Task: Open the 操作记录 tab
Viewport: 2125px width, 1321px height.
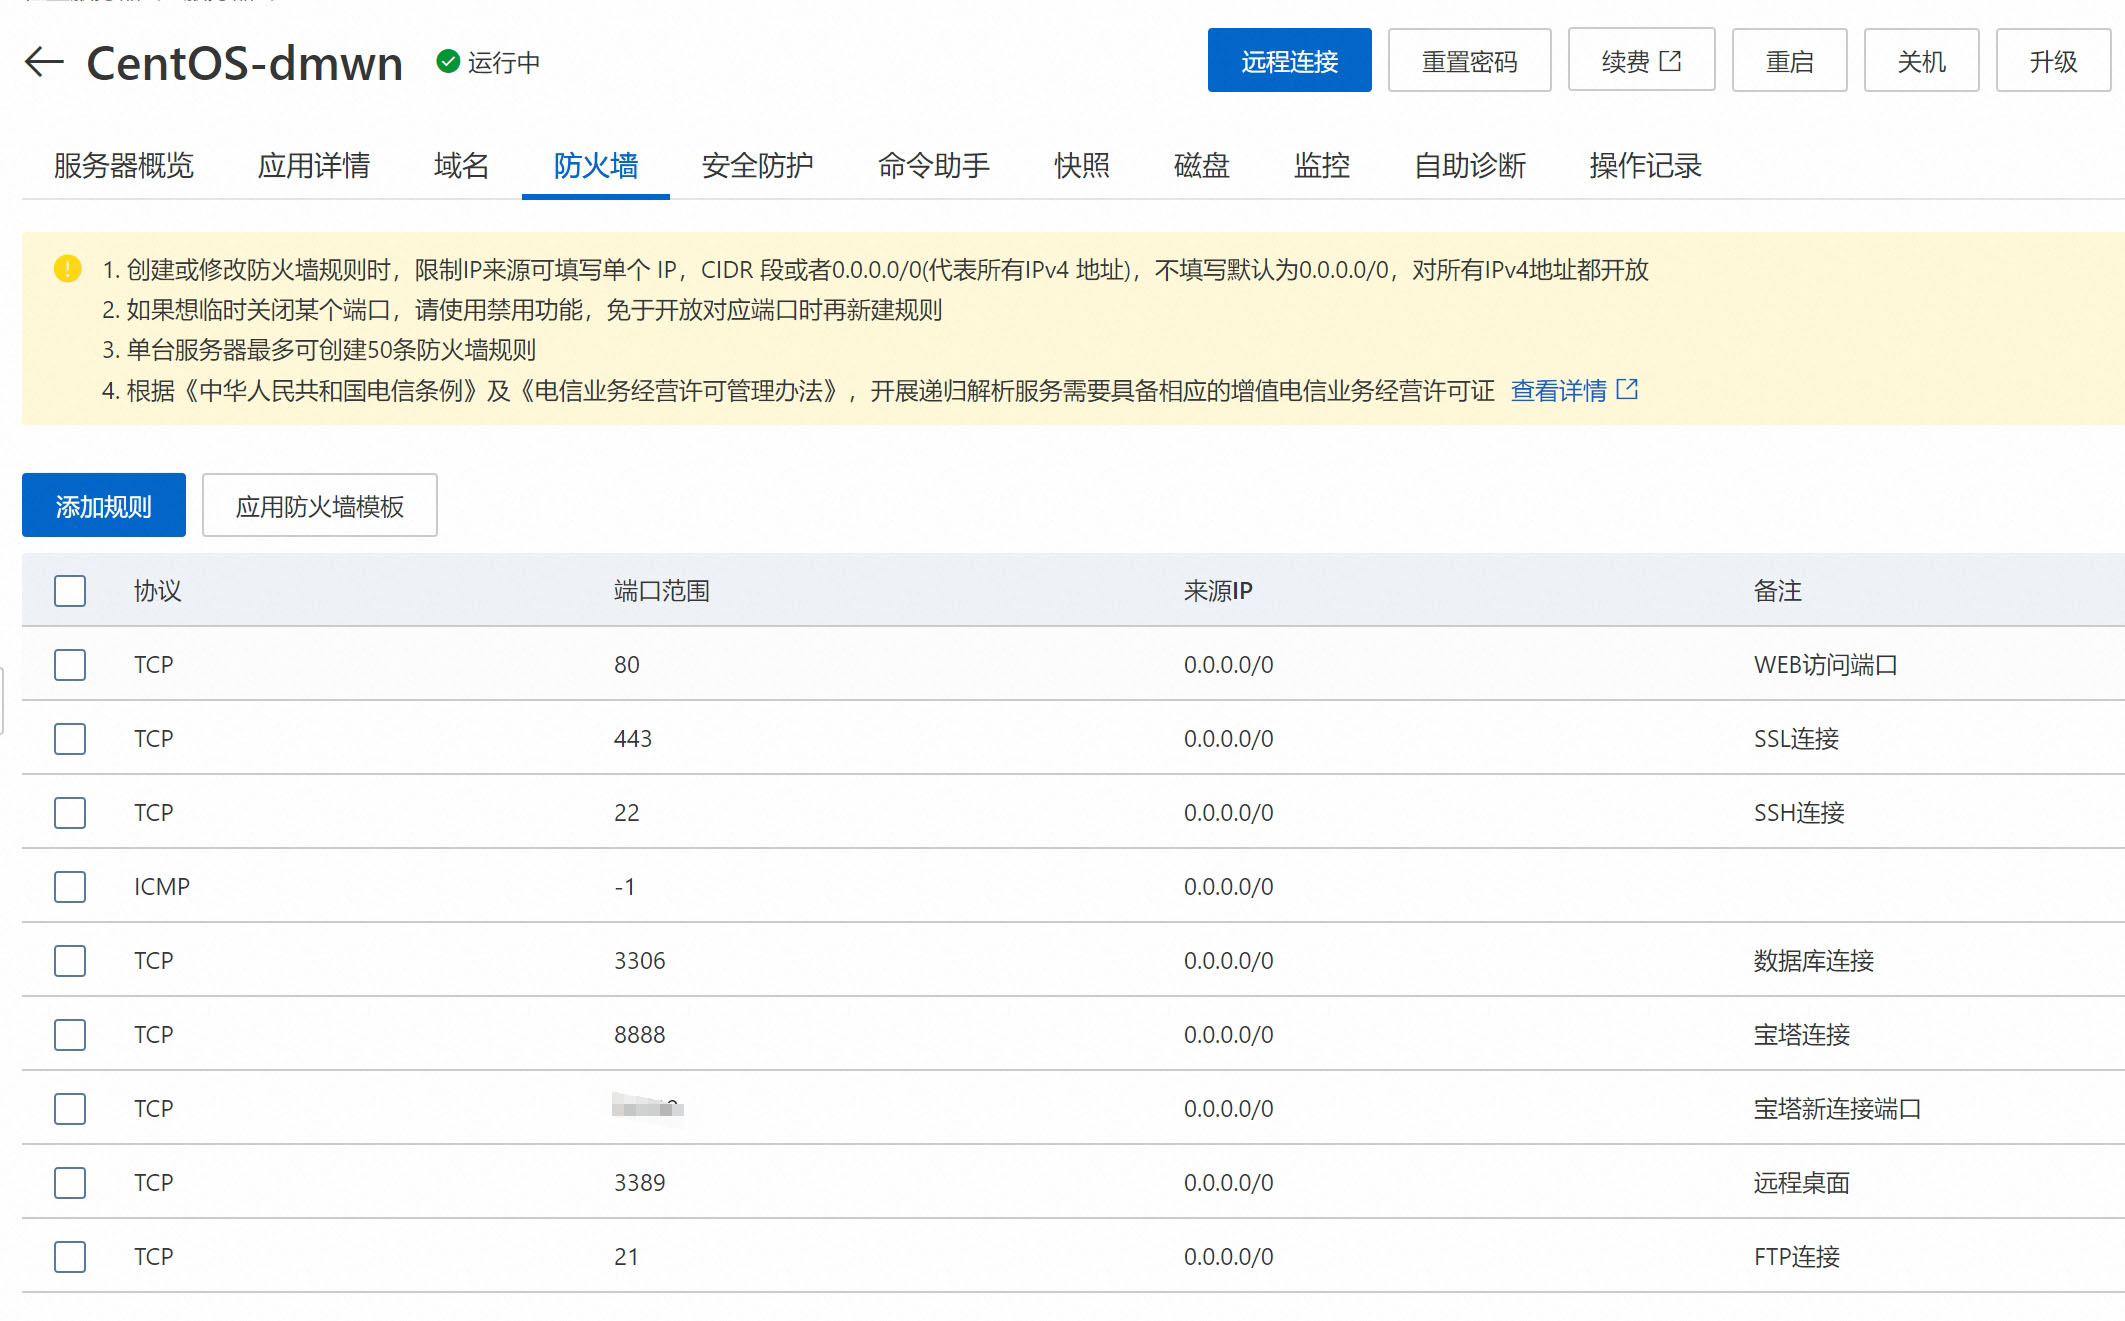Action: (x=1645, y=166)
